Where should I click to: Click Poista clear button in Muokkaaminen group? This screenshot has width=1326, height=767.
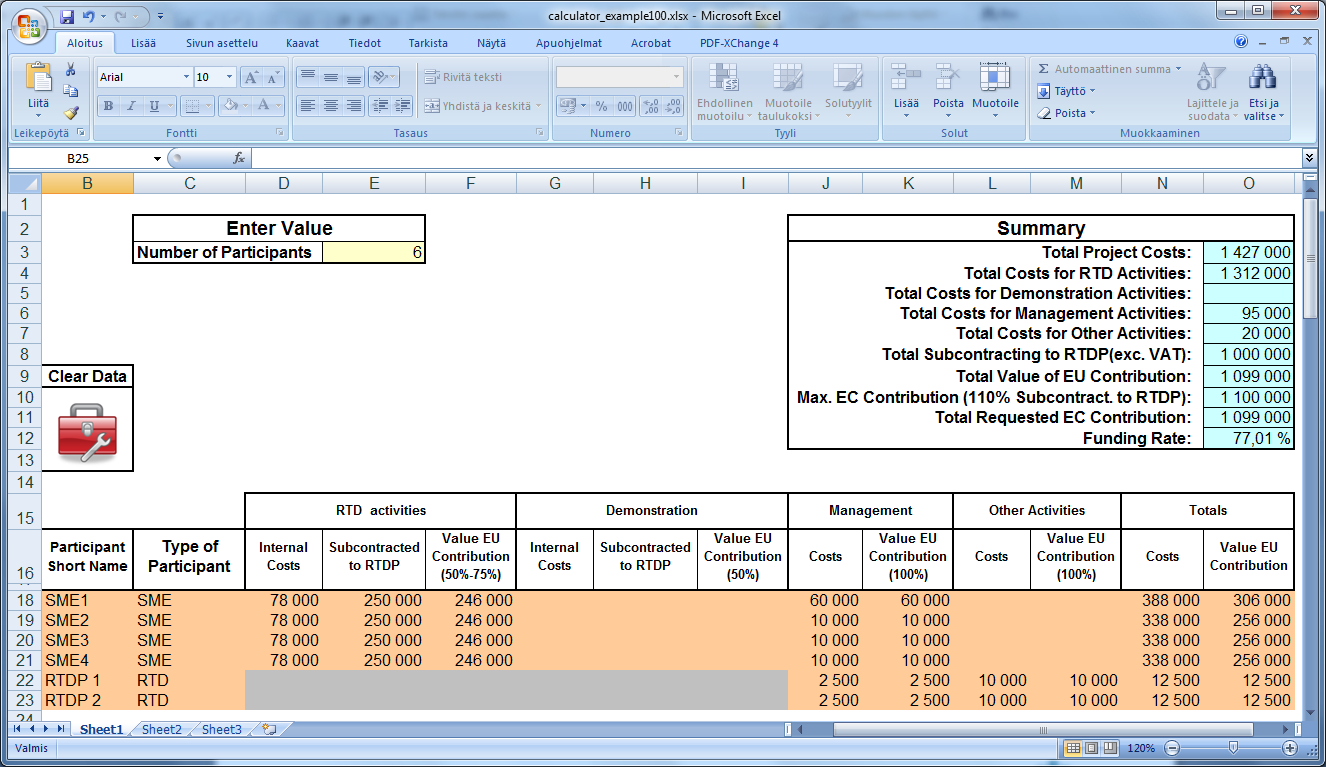pos(1066,113)
